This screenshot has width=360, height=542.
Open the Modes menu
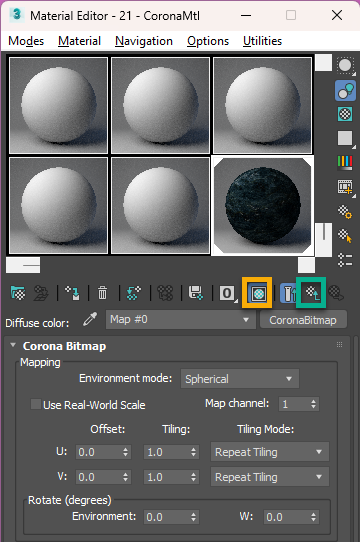click(x=26, y=41)
